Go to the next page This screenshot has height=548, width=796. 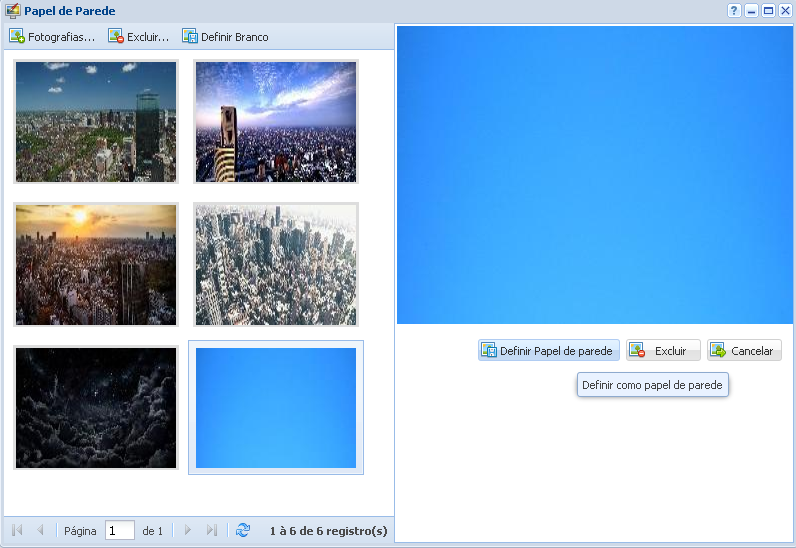[187, 530]
